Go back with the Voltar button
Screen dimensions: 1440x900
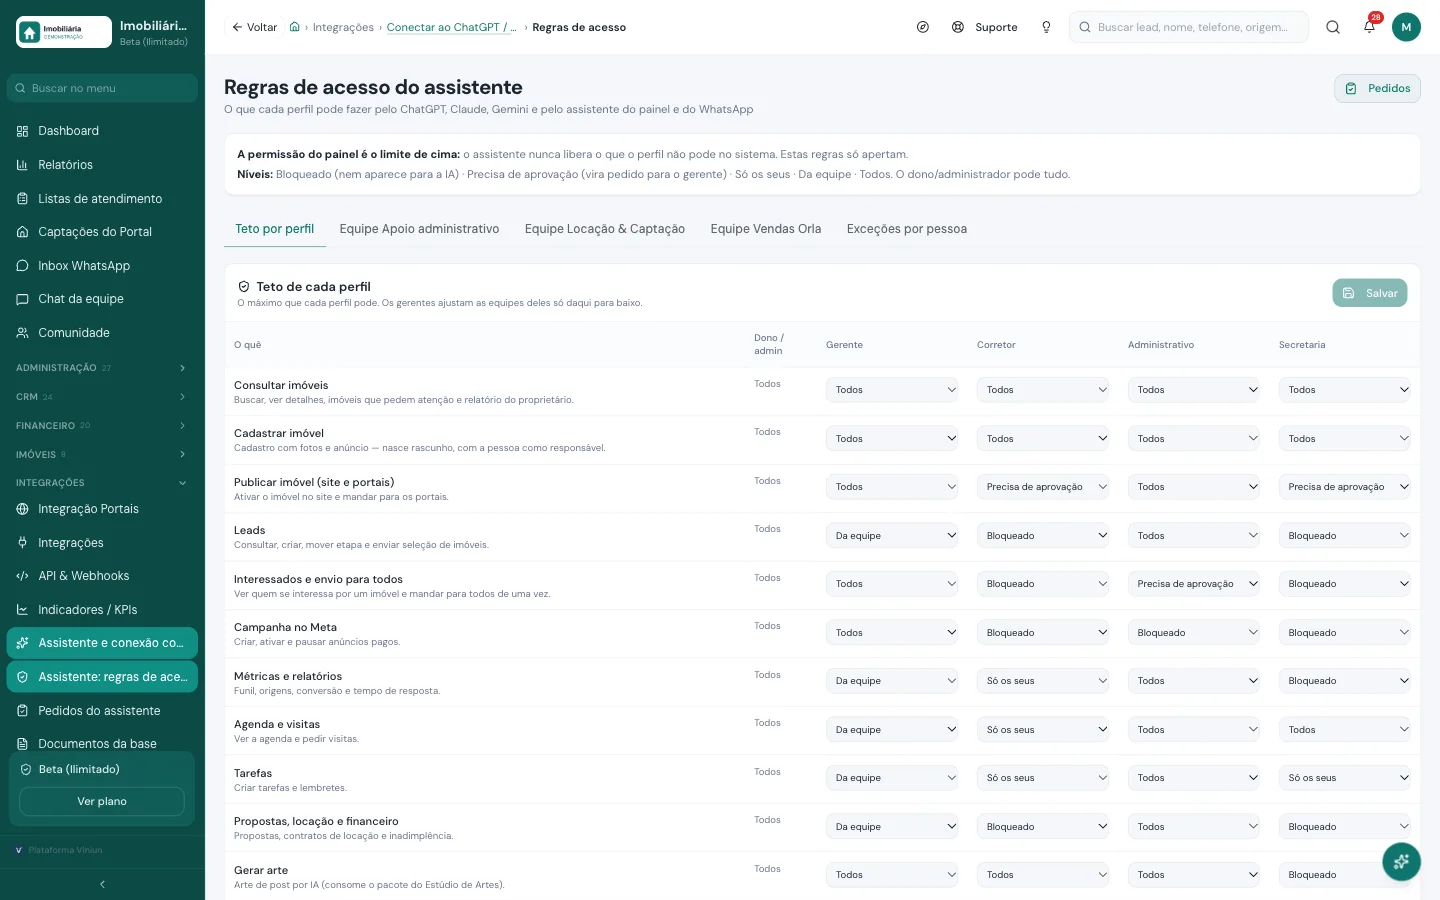[x=255, y=27]
